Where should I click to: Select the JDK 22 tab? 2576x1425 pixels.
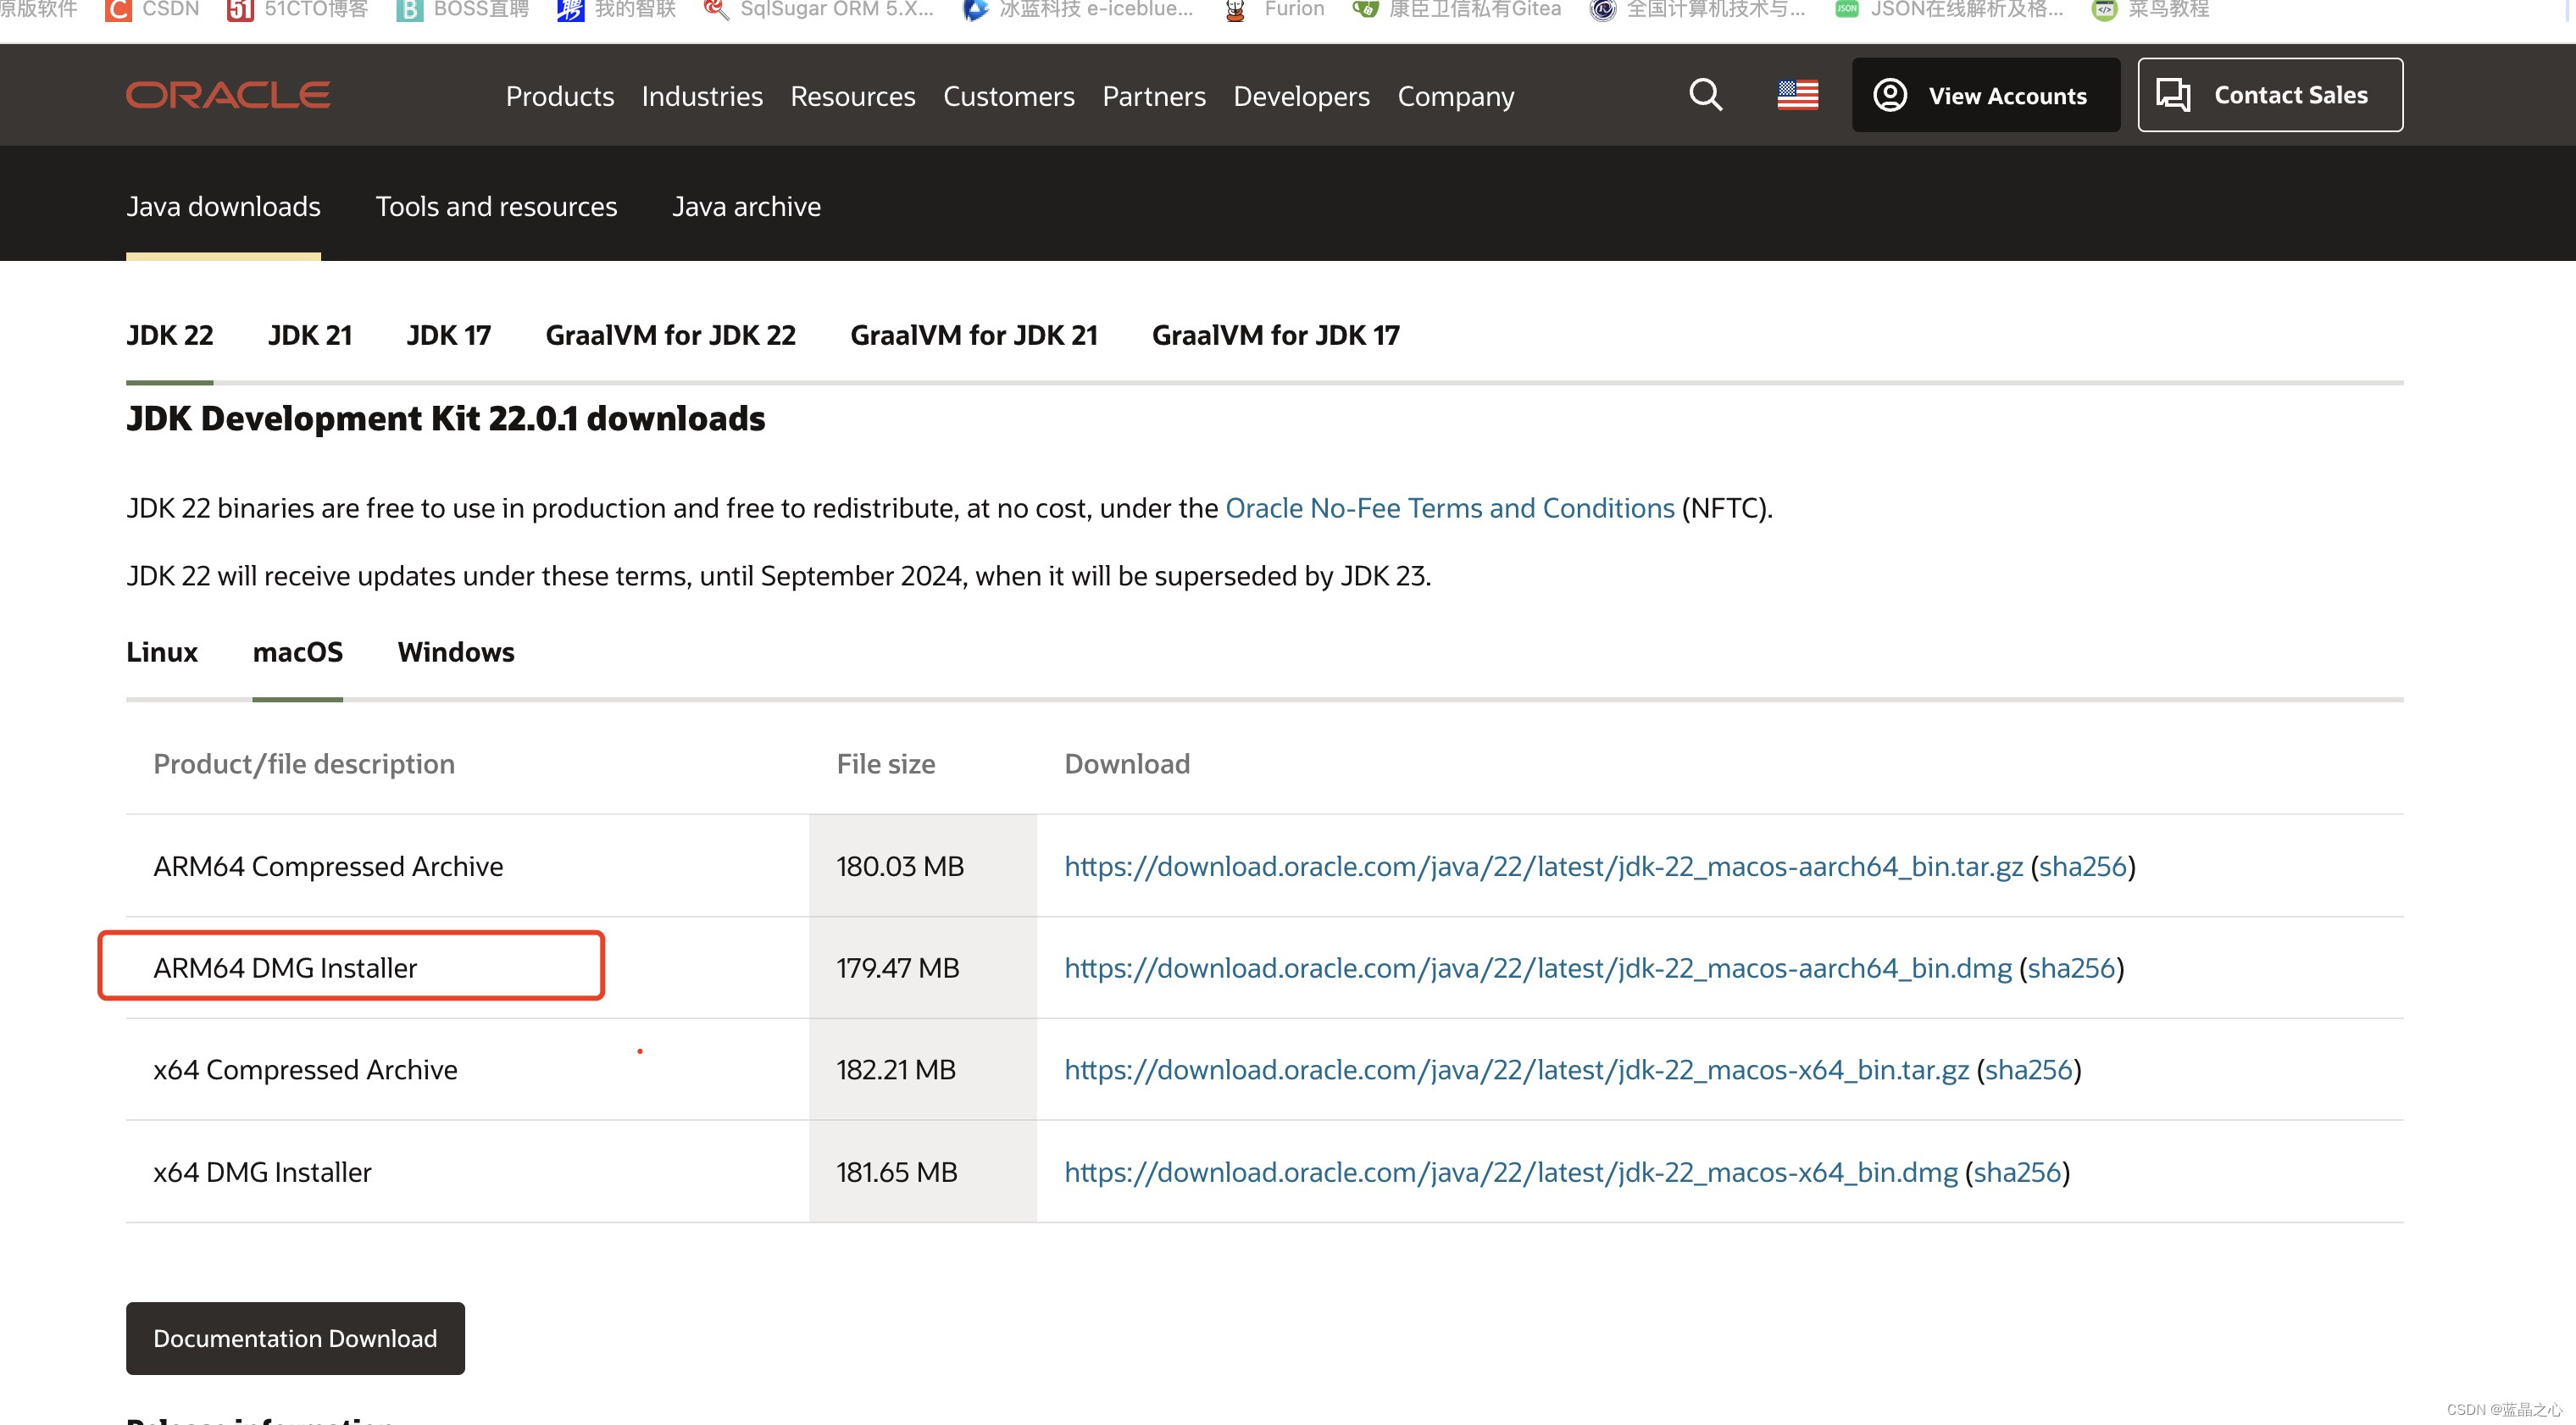[x=170, y=335]
